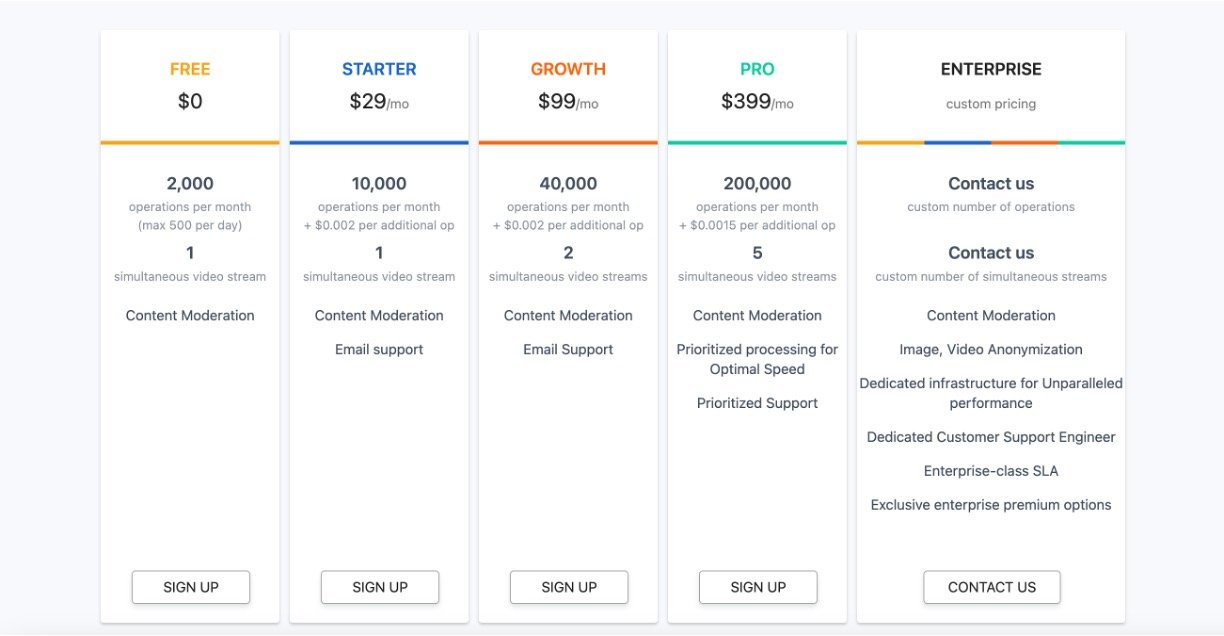1224x636 pixels.
Task: Click SIGN UP under the Starter plan
Action: [x=379, y=587]
